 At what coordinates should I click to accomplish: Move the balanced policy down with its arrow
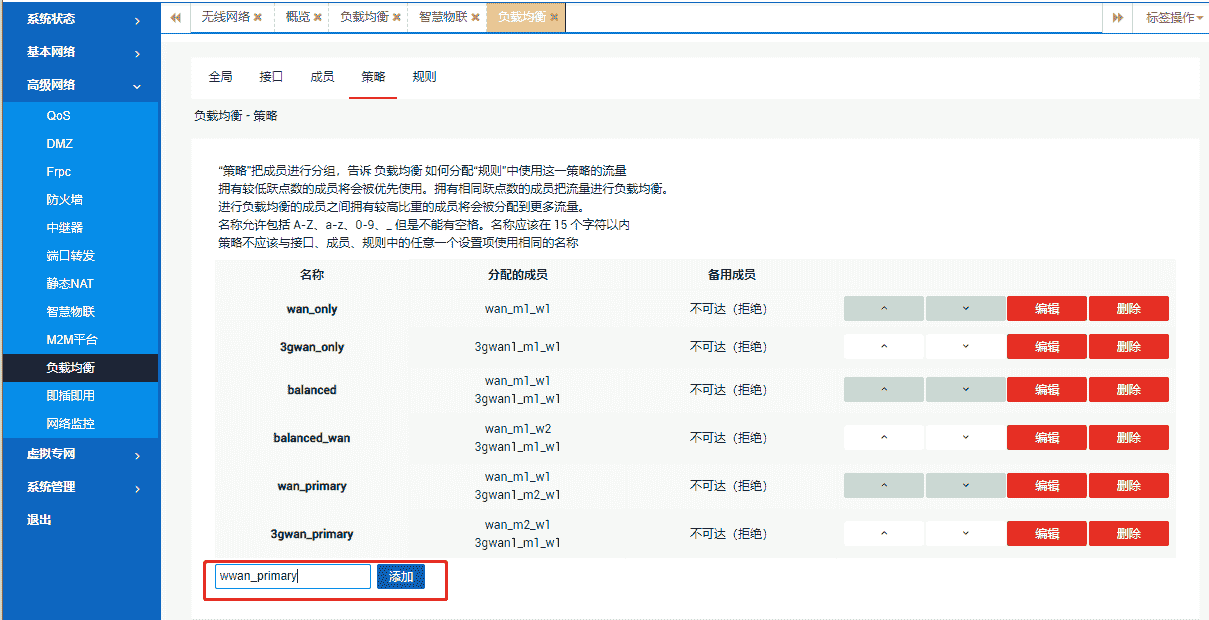tap(965, 389)
